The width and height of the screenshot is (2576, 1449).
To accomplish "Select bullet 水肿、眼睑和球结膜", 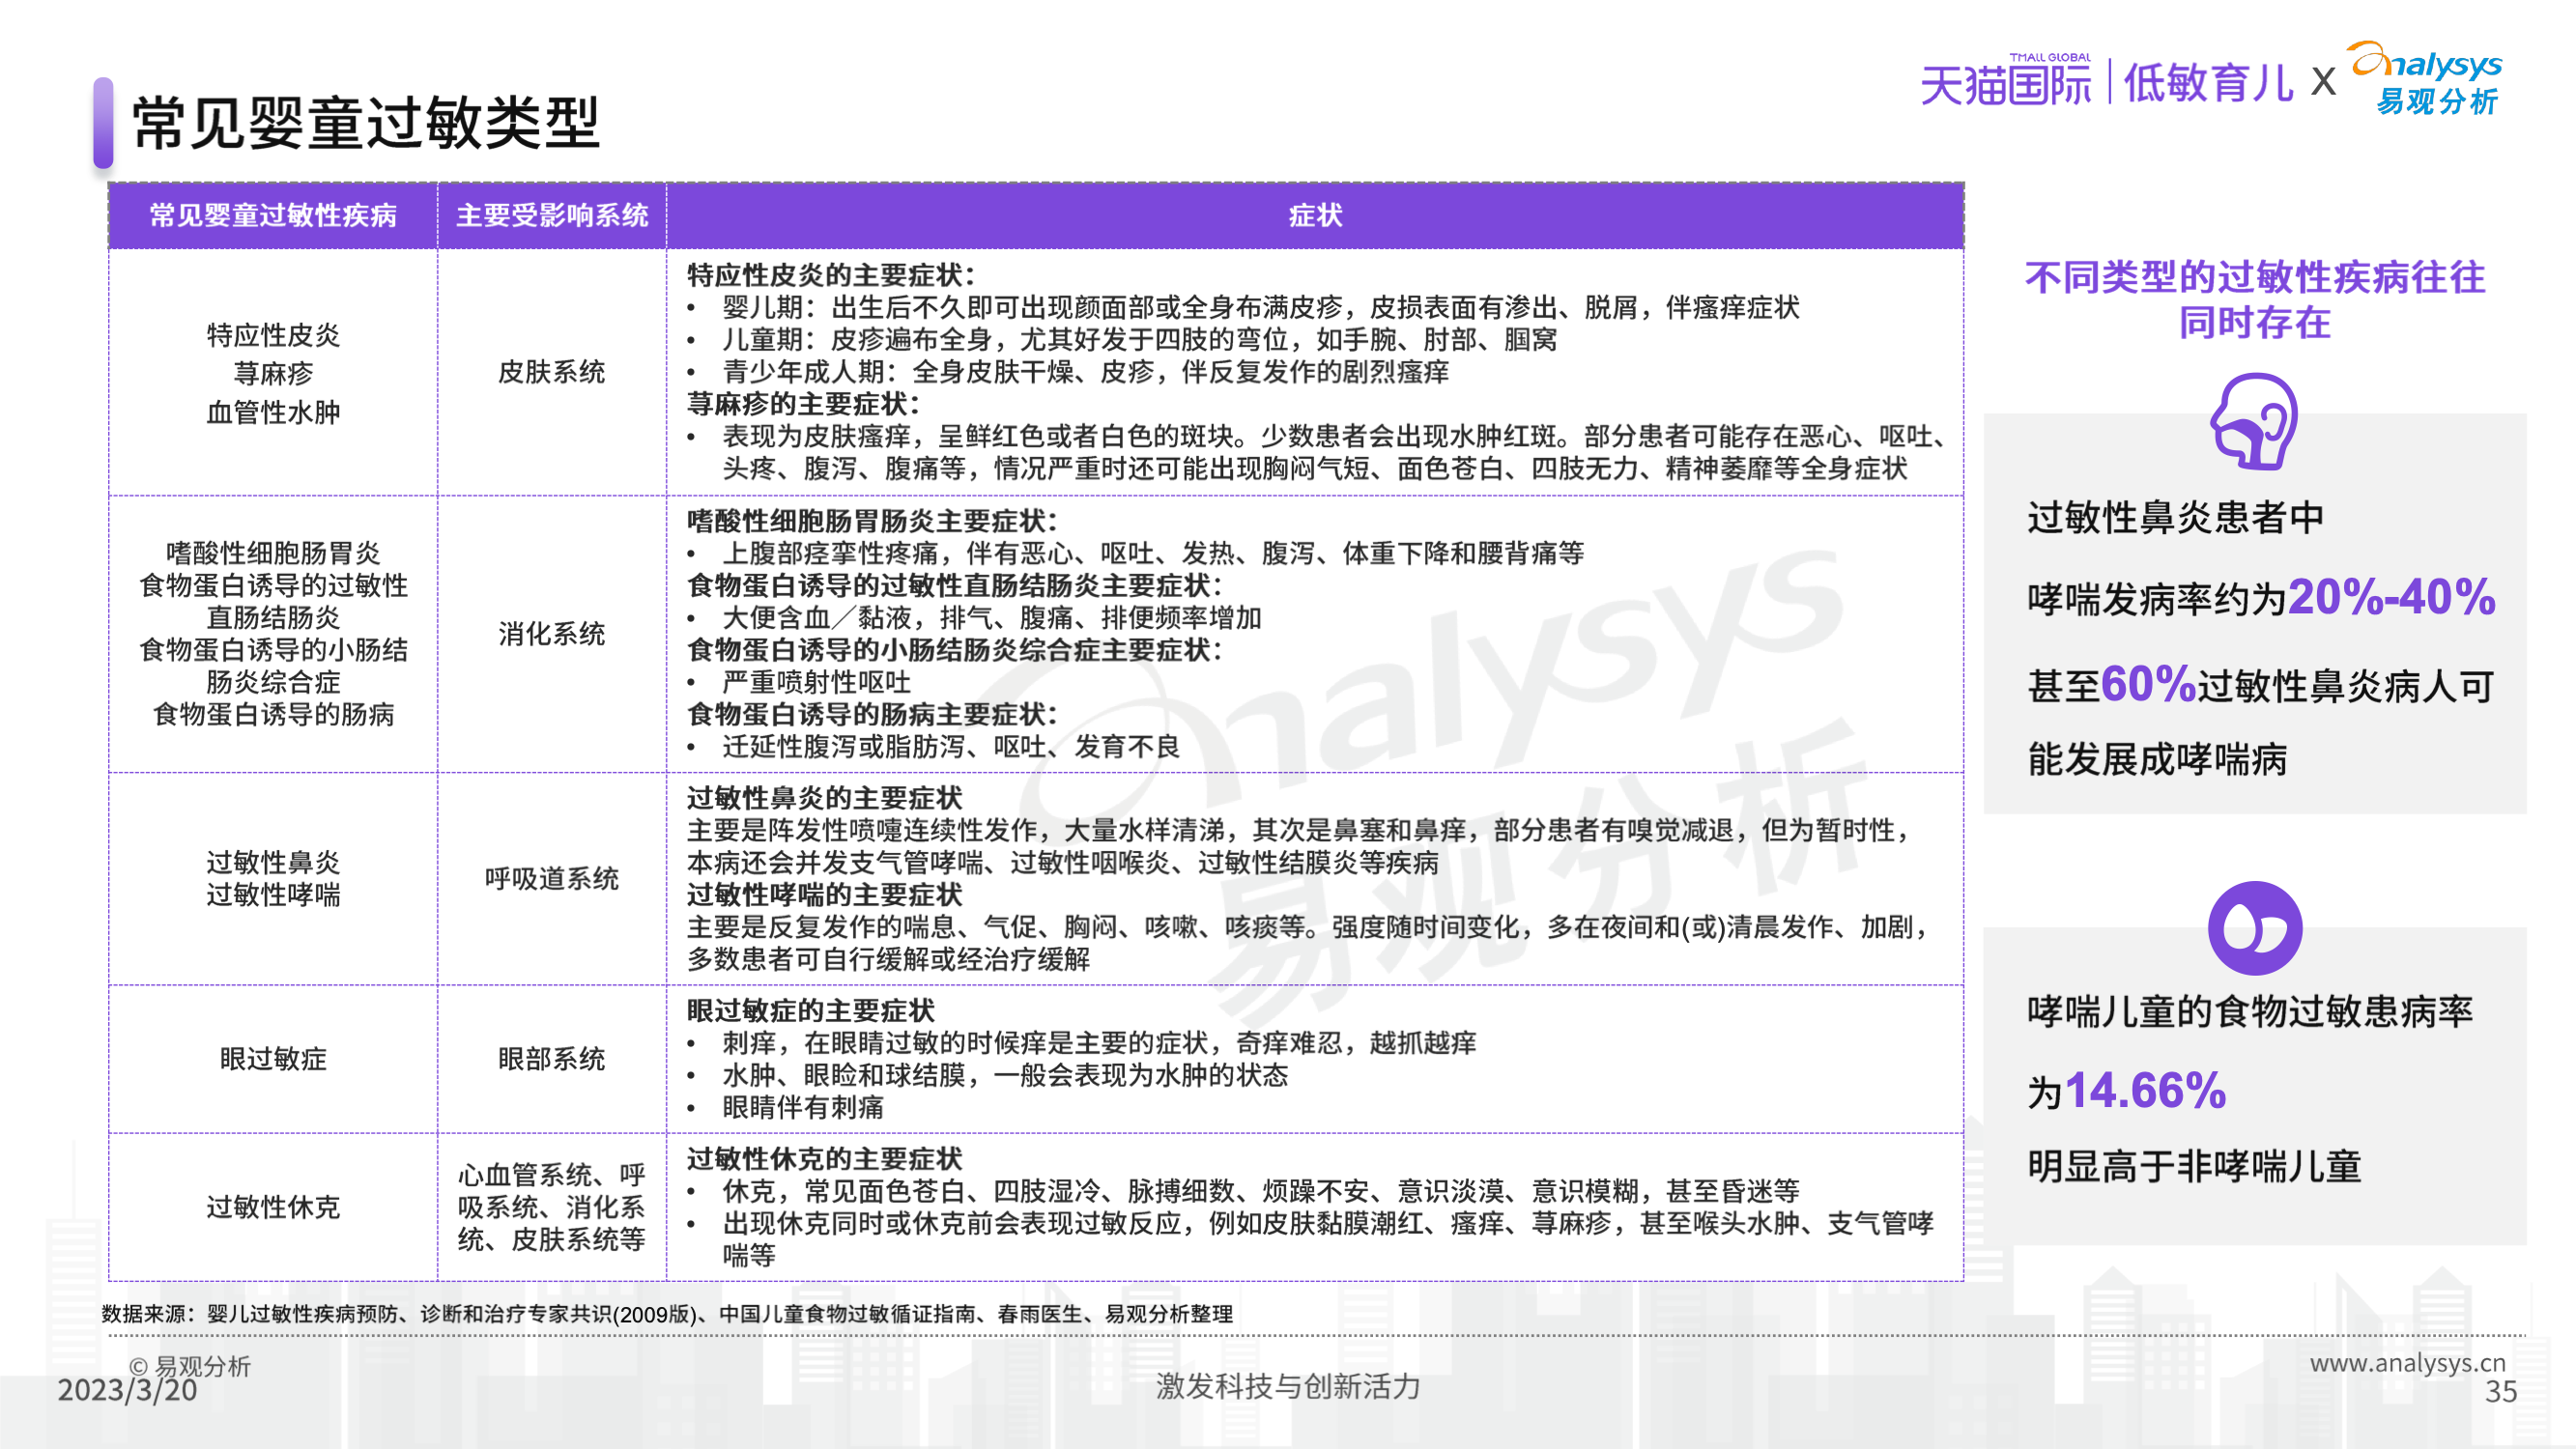I will 987,1075.
